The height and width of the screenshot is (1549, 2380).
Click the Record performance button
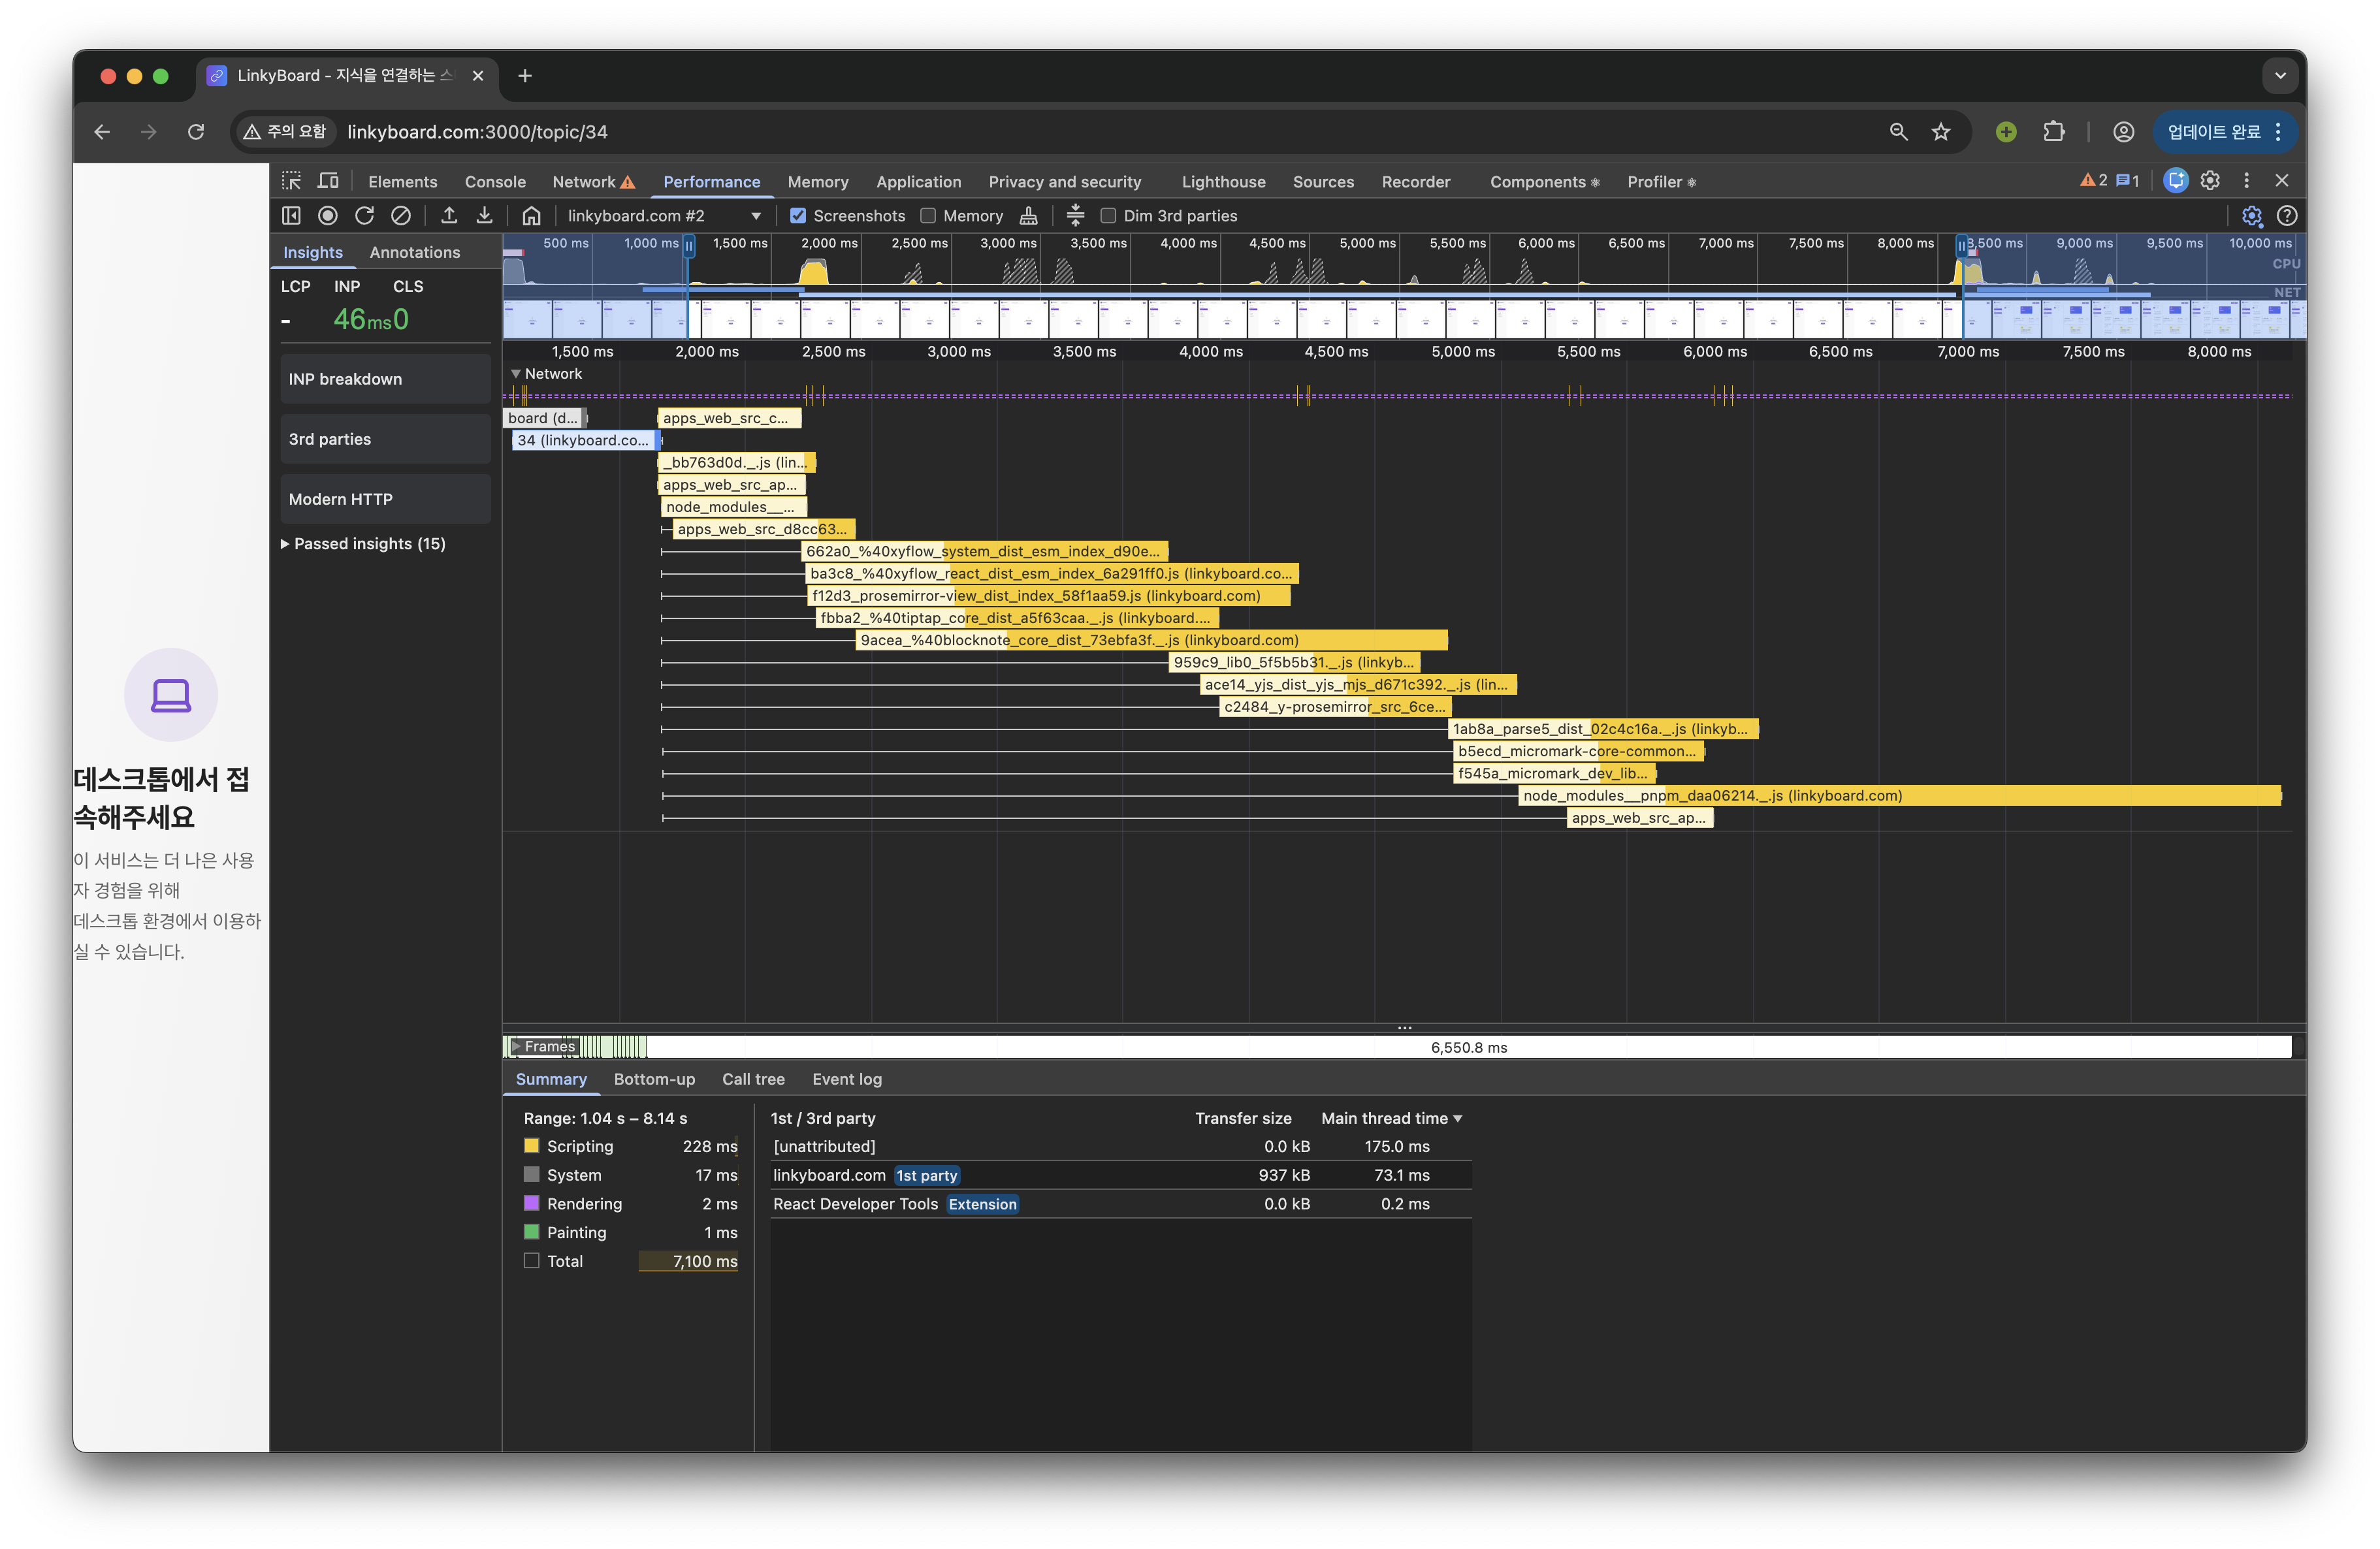pos(327,216)
